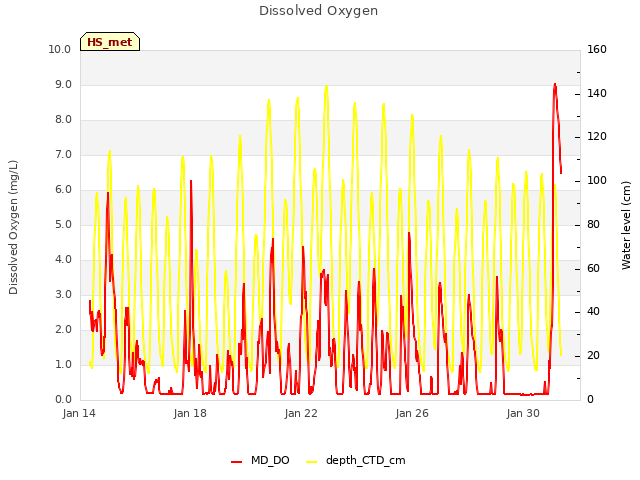Click the 160 right axis value
The width and height of the screenshot is (640, 480).
pos(597,50)
